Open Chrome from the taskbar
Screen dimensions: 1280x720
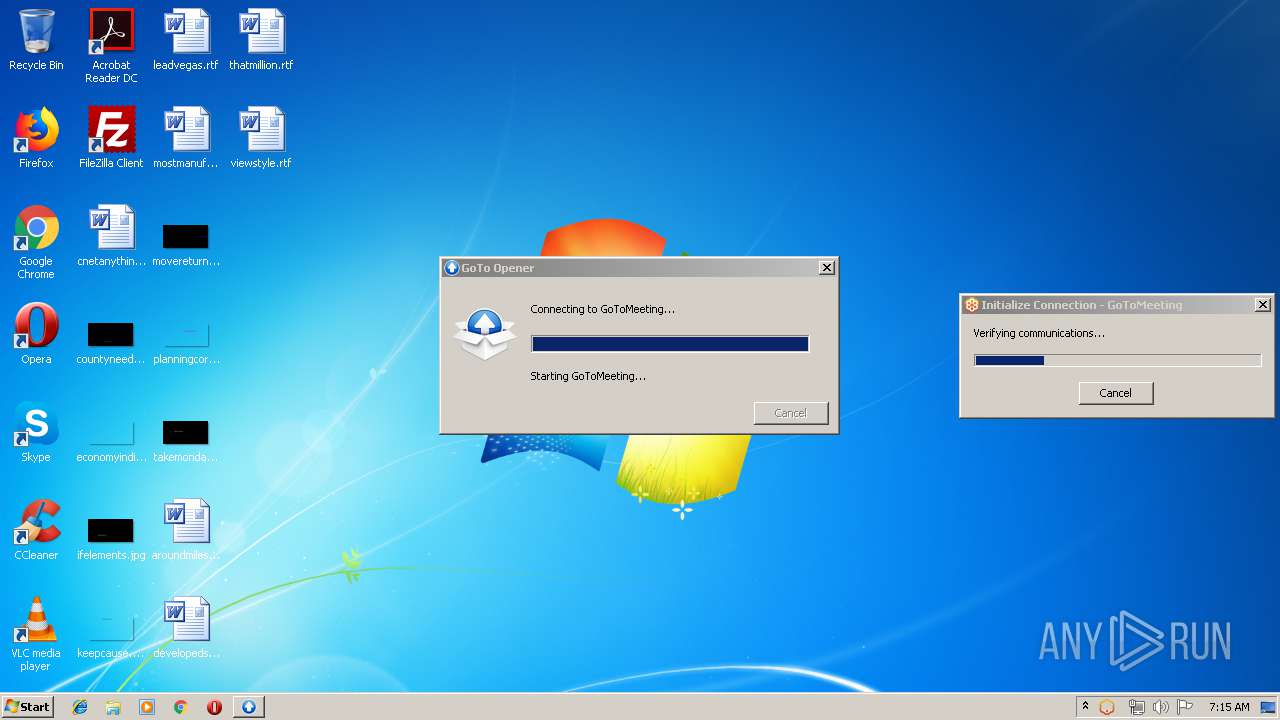coord(181,707)
